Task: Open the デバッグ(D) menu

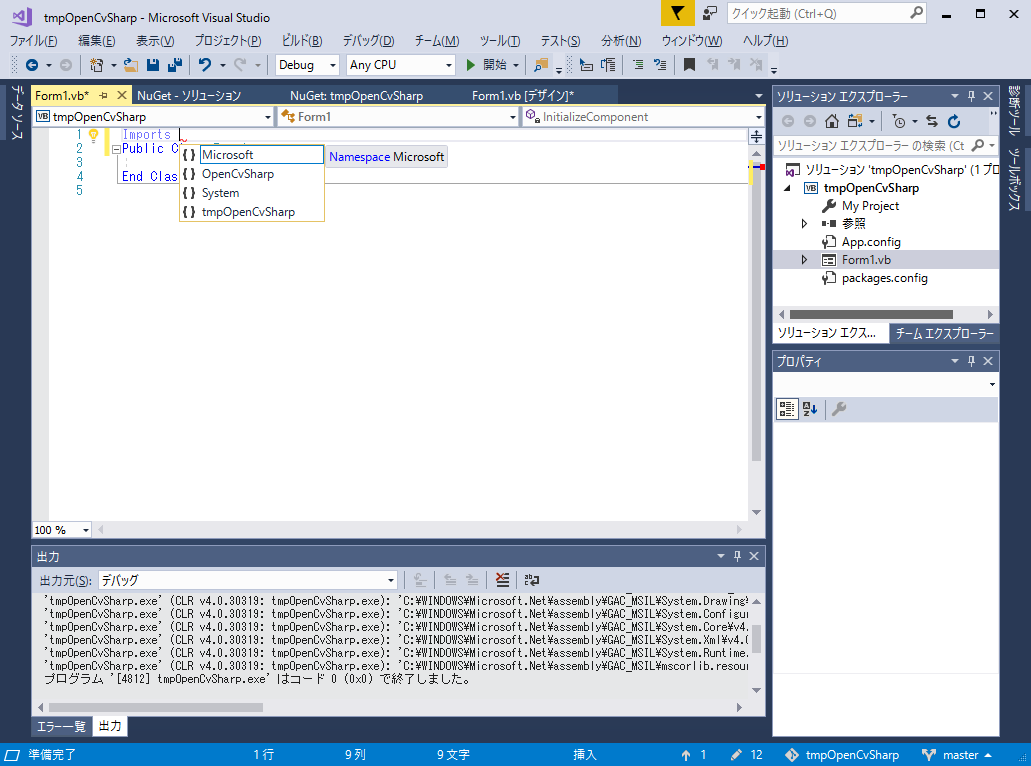Action: click(x=368, y=41)
